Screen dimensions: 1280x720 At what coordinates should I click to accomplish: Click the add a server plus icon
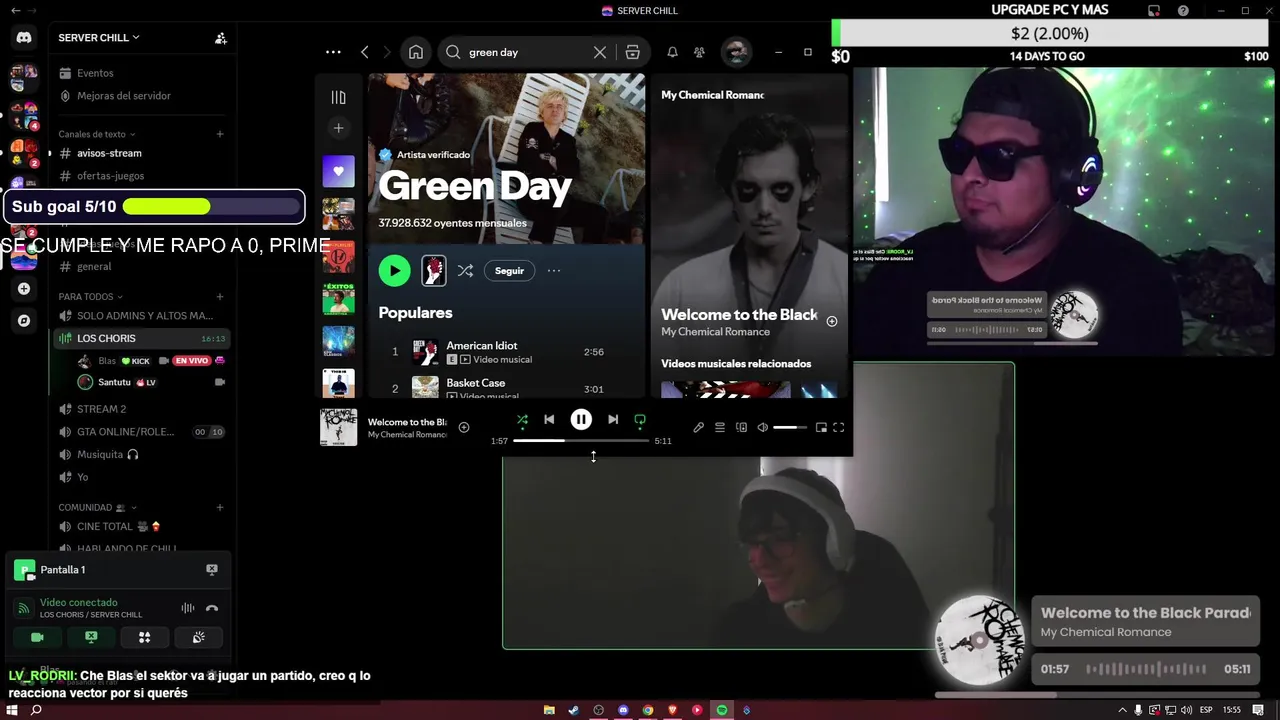click(24, 289)
